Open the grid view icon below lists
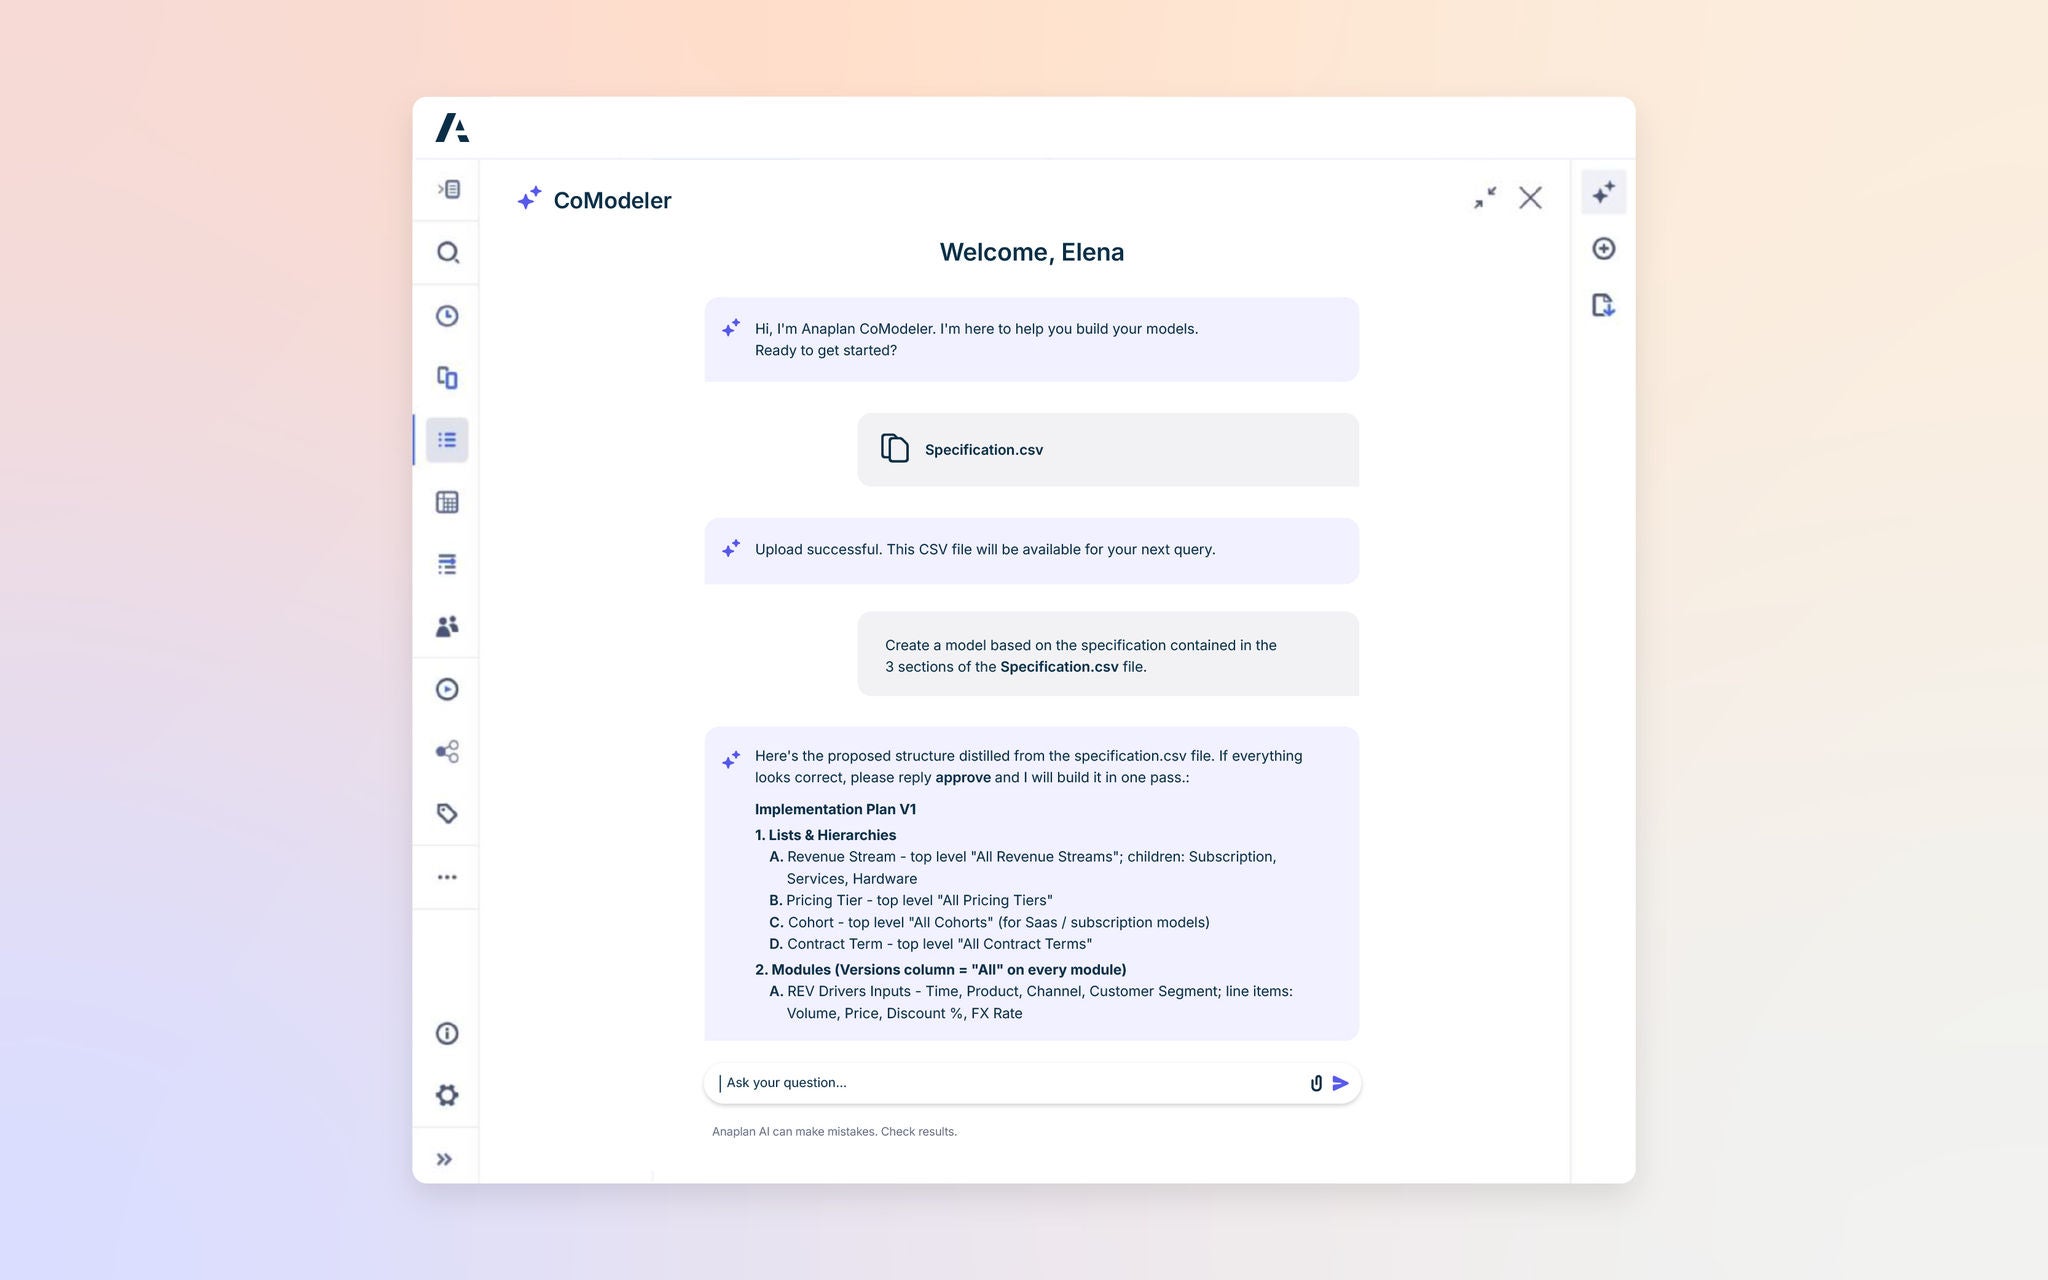Screen dimensions: 2048x1280 coord(447,501)
